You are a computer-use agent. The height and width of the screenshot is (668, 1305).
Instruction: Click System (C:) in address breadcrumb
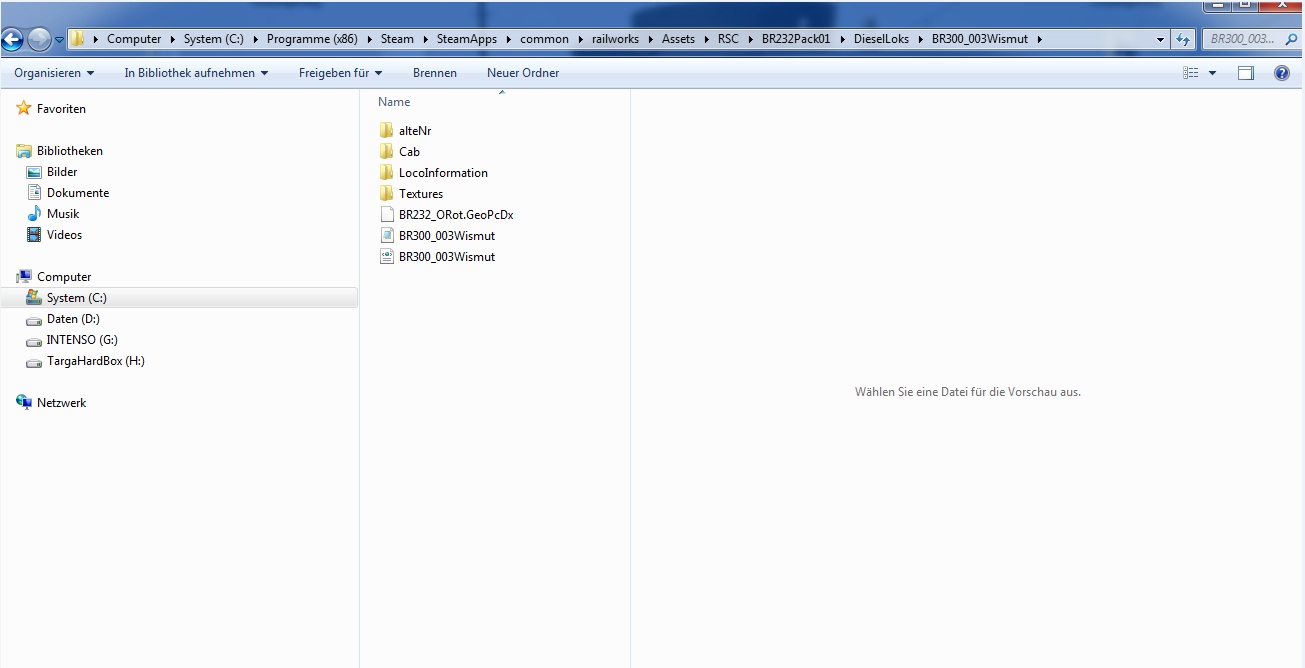214,39
